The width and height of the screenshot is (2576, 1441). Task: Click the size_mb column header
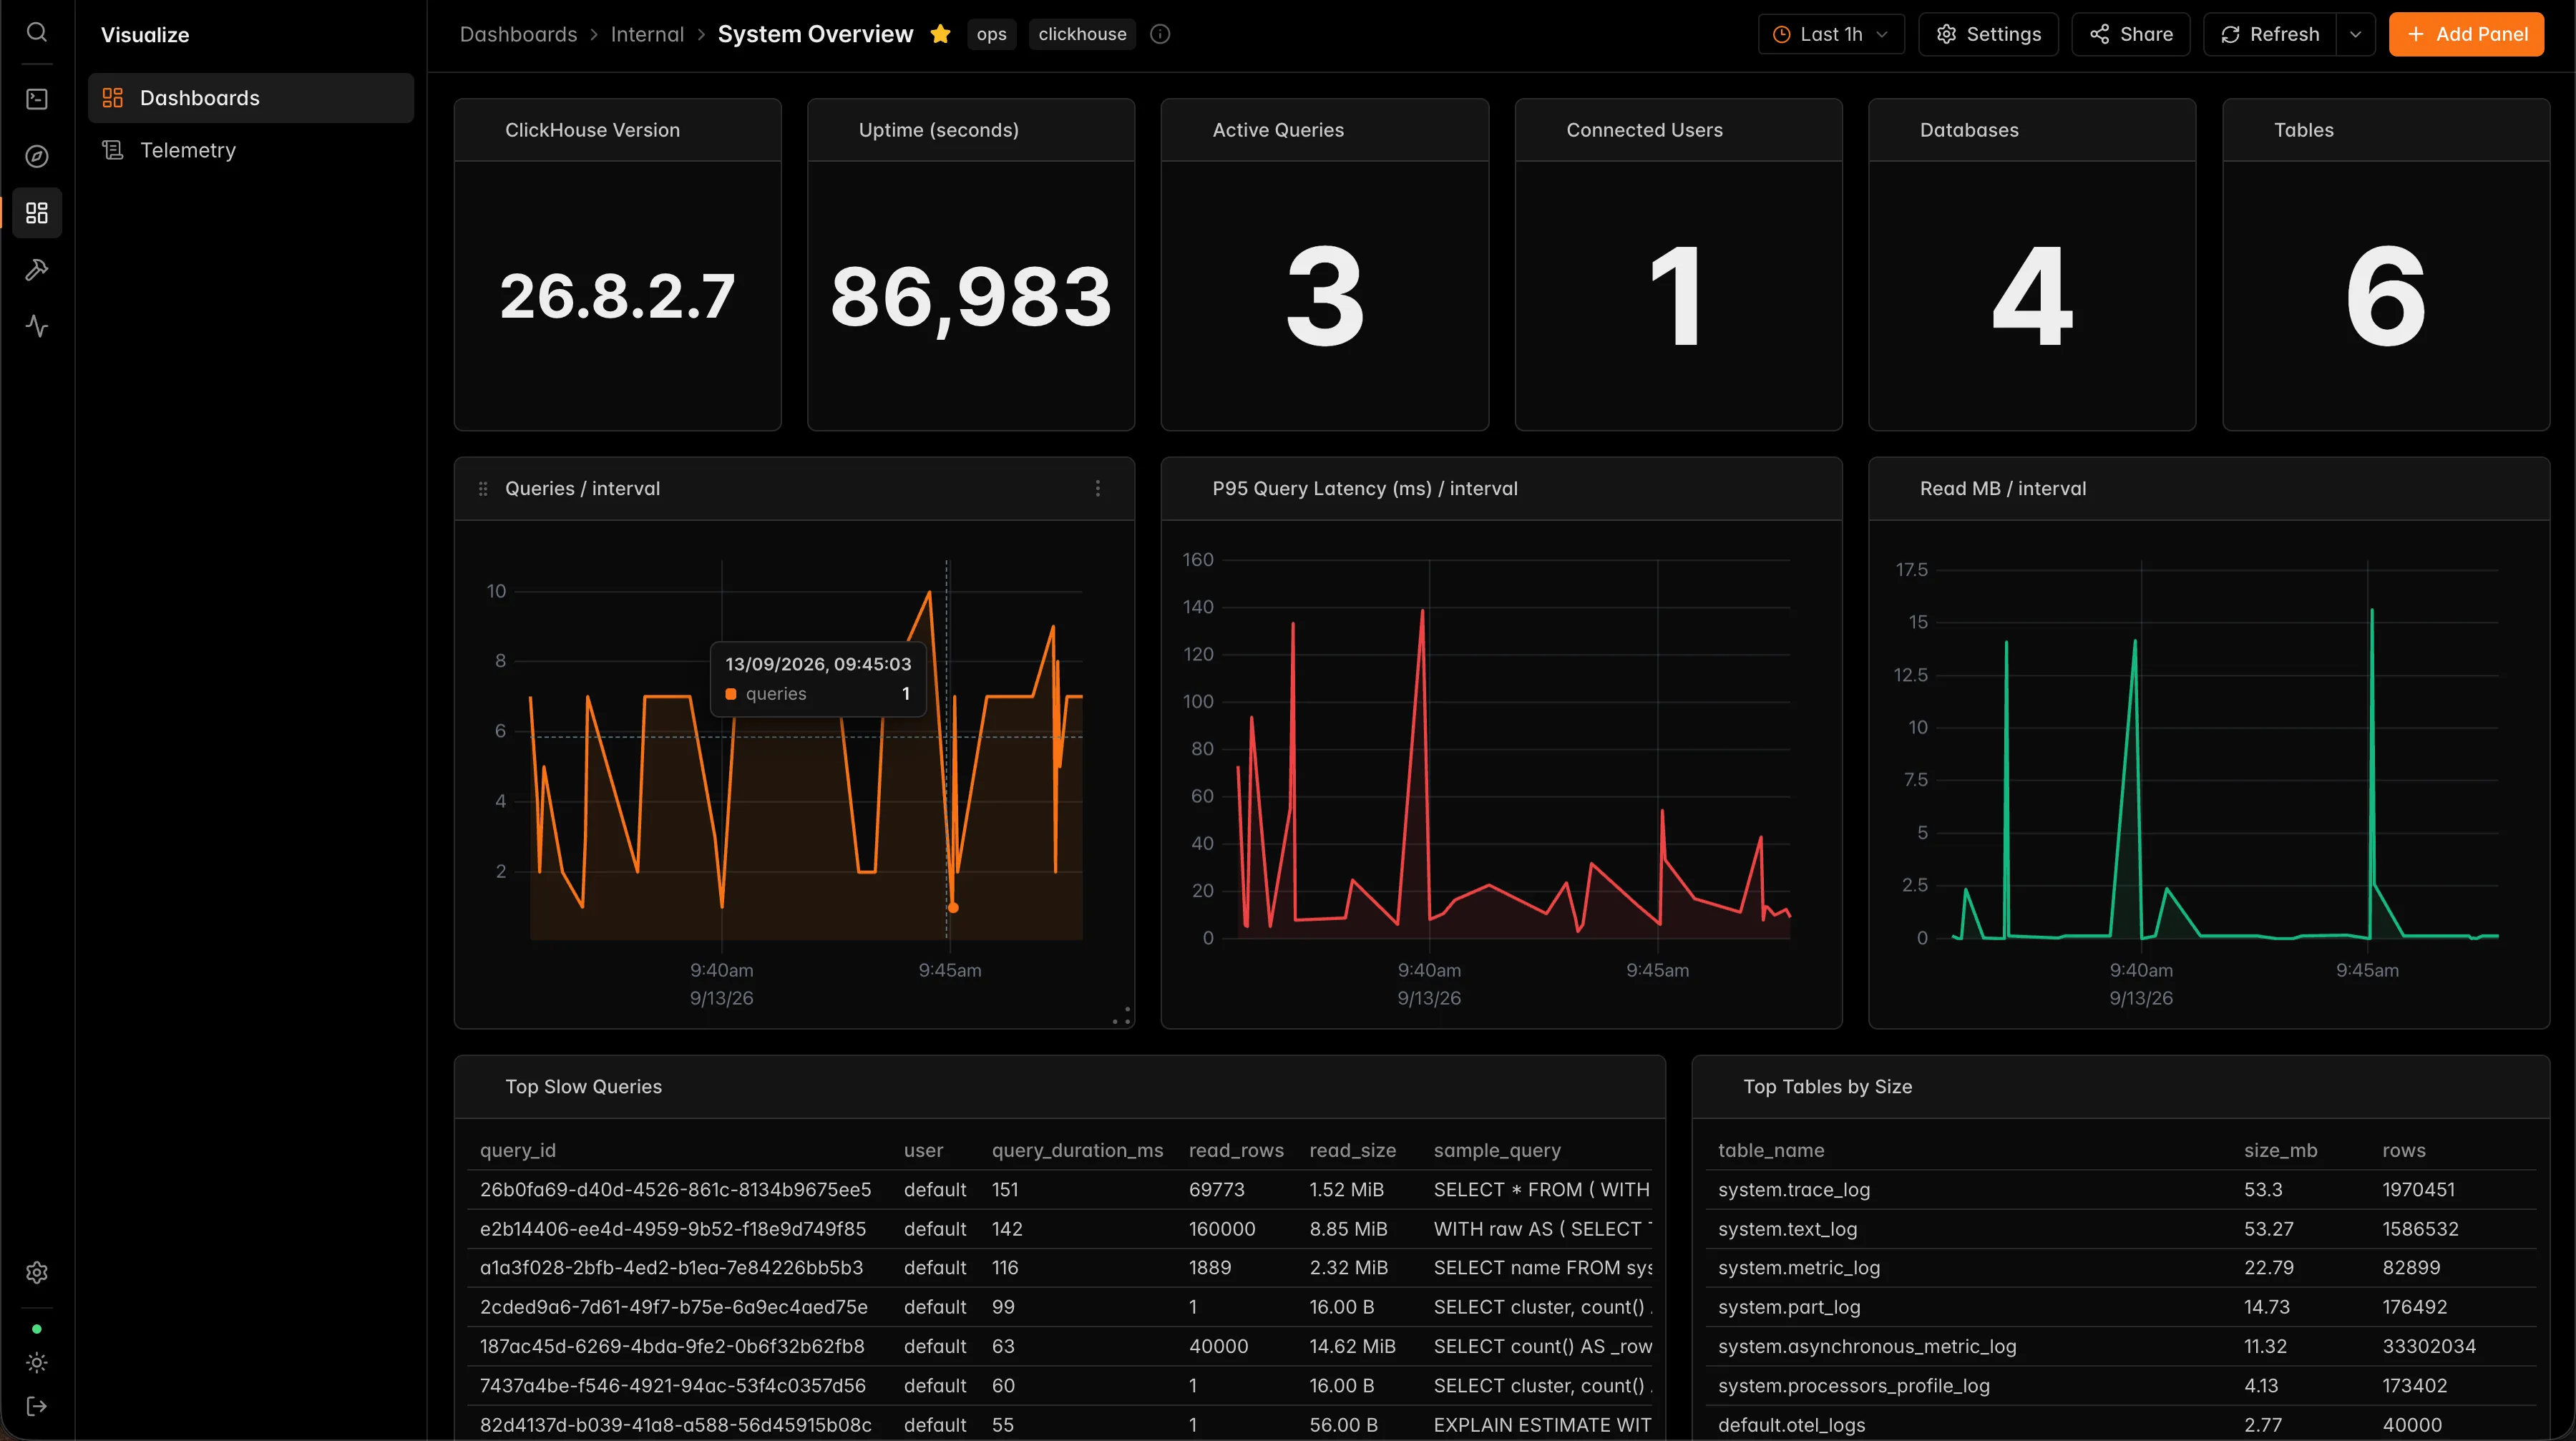(x=2280, y=1150)
